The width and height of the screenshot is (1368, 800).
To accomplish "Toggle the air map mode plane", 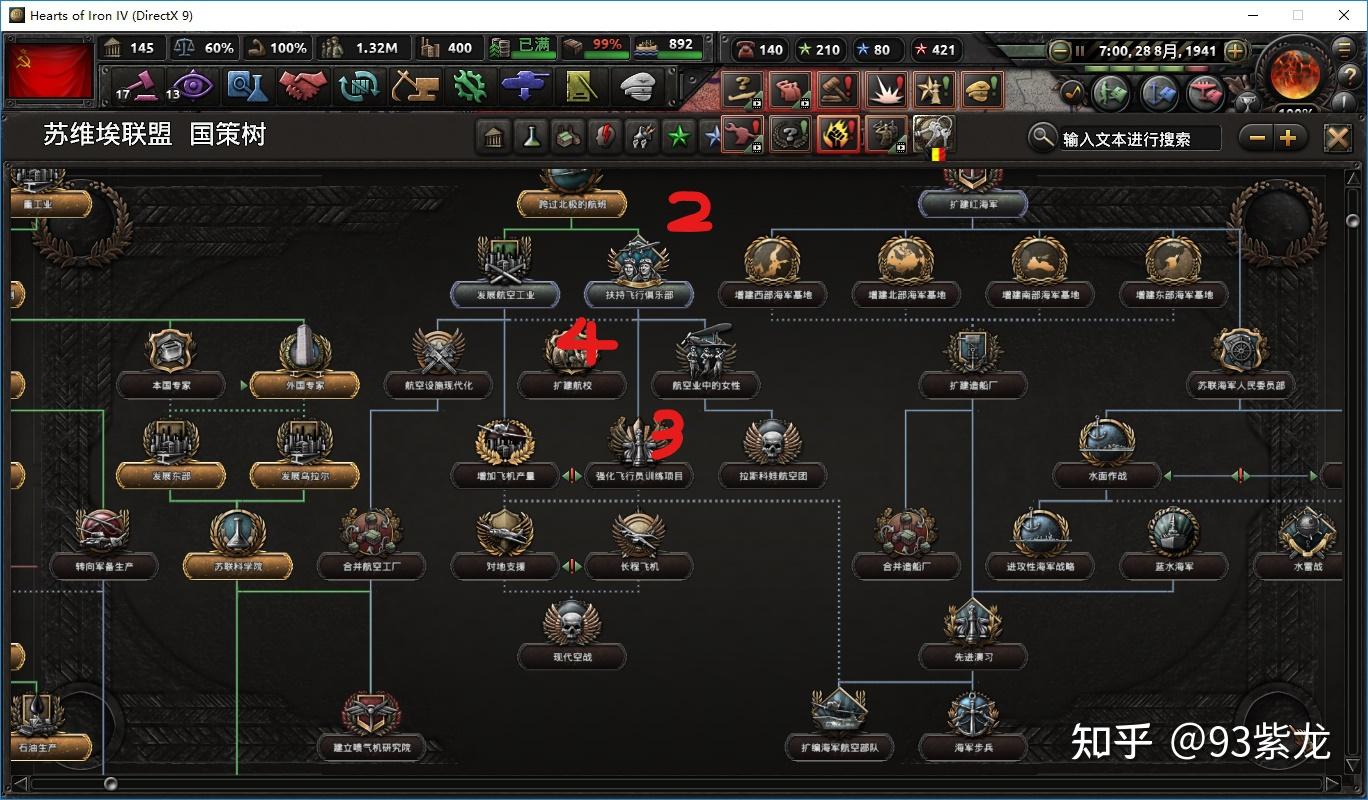I will (x=1207, y=93).
